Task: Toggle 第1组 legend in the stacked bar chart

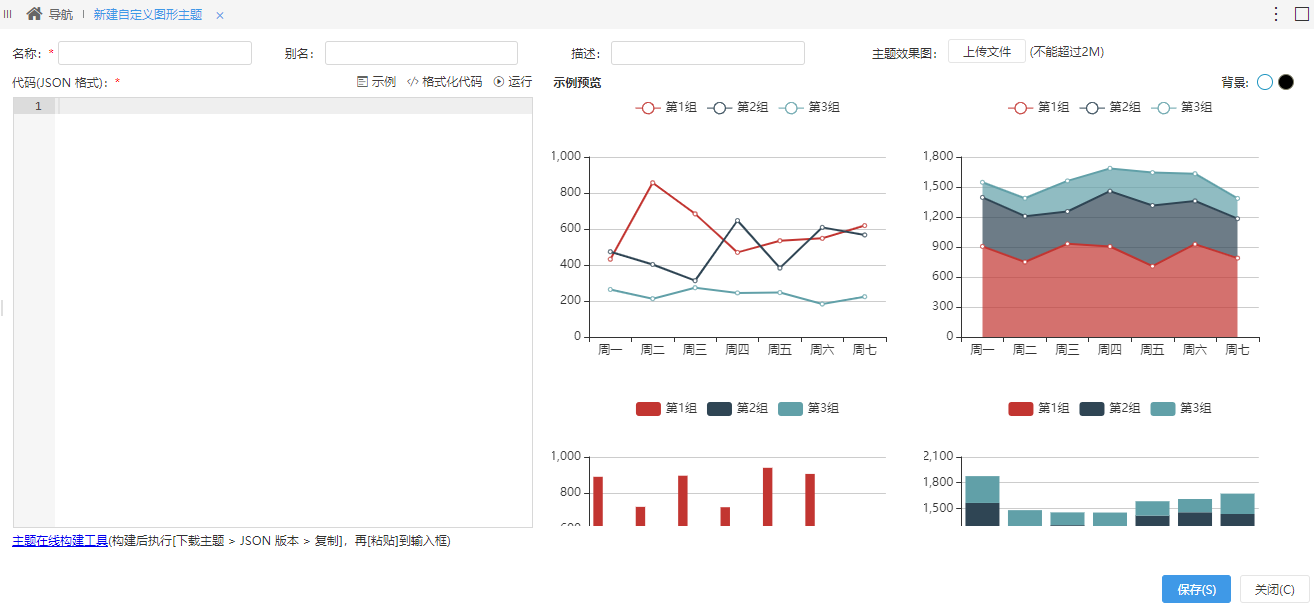Action: (x=1039, y=408)
